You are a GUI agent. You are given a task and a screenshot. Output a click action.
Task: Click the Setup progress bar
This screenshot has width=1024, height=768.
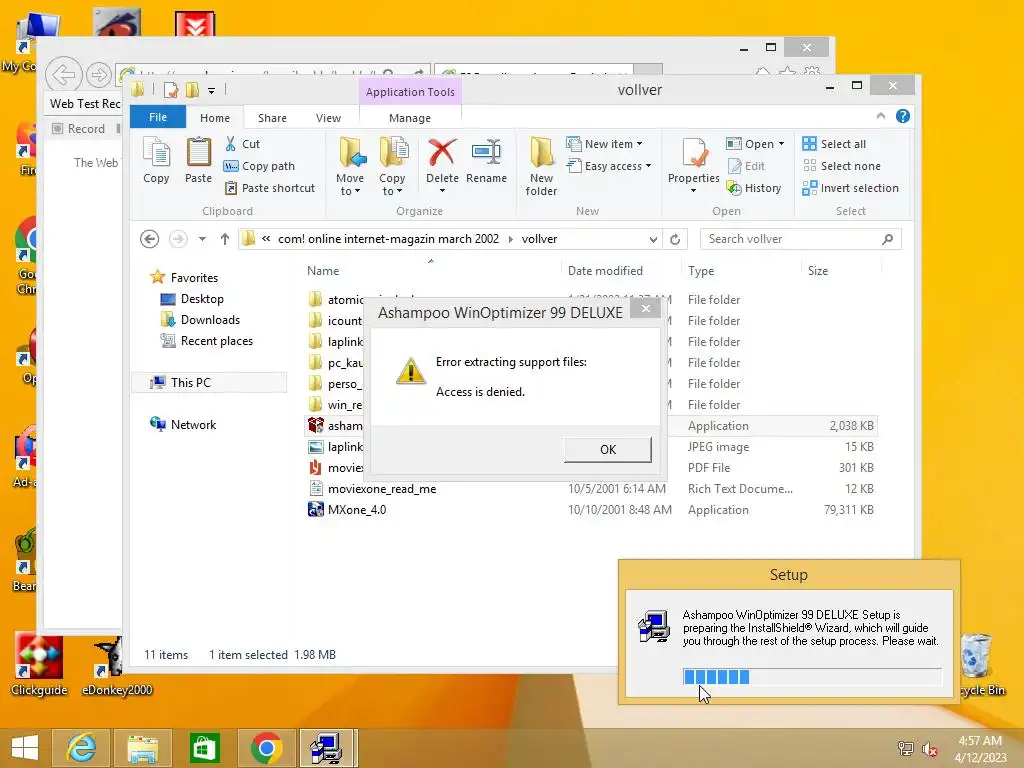tap(812, 677)
